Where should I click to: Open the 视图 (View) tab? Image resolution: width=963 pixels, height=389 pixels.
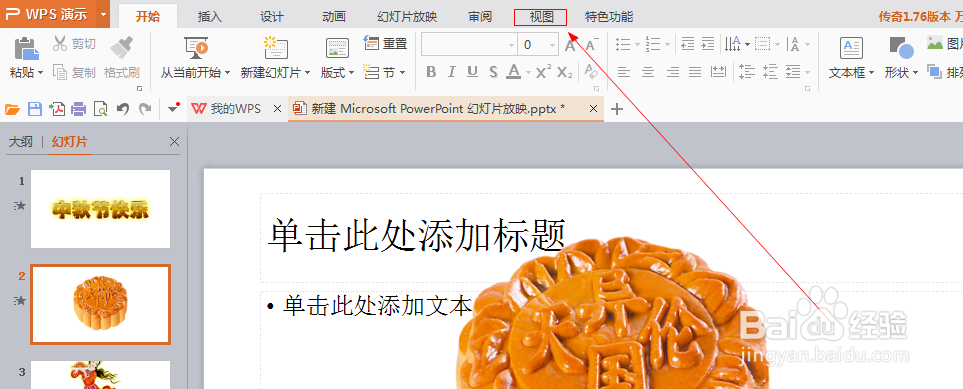541,17
